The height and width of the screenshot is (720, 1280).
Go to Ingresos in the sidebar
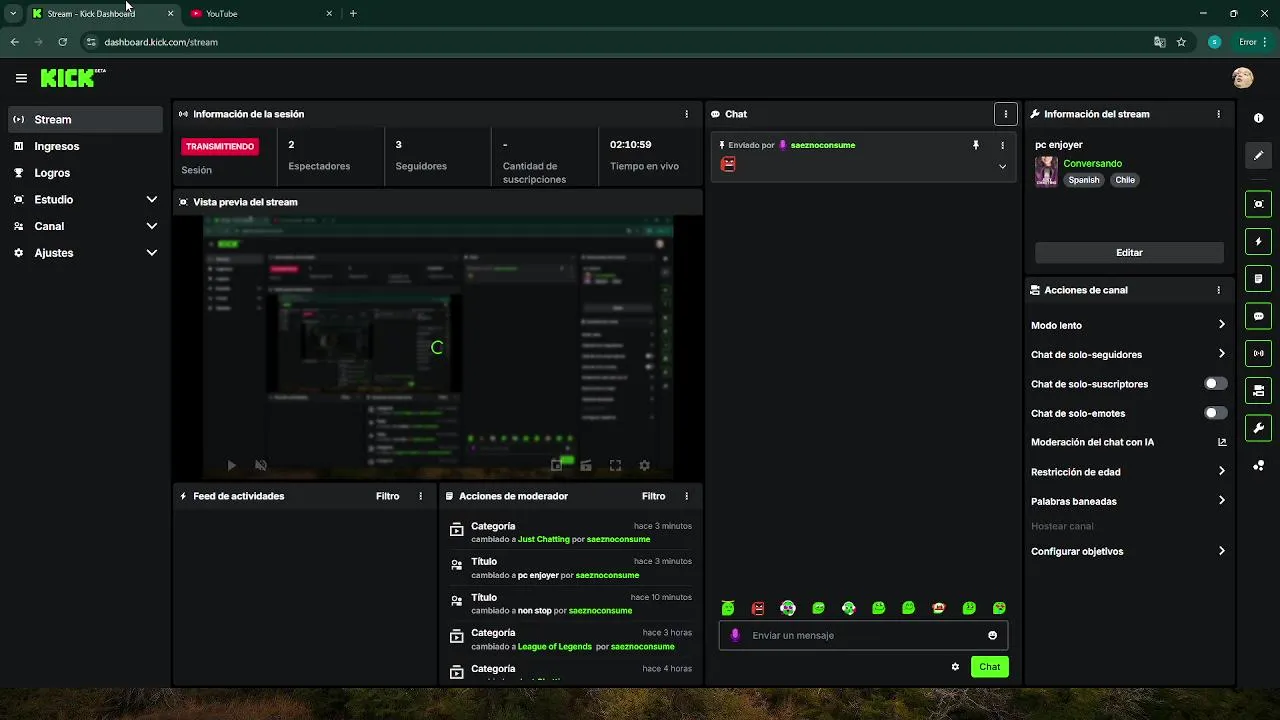[84, 146]
